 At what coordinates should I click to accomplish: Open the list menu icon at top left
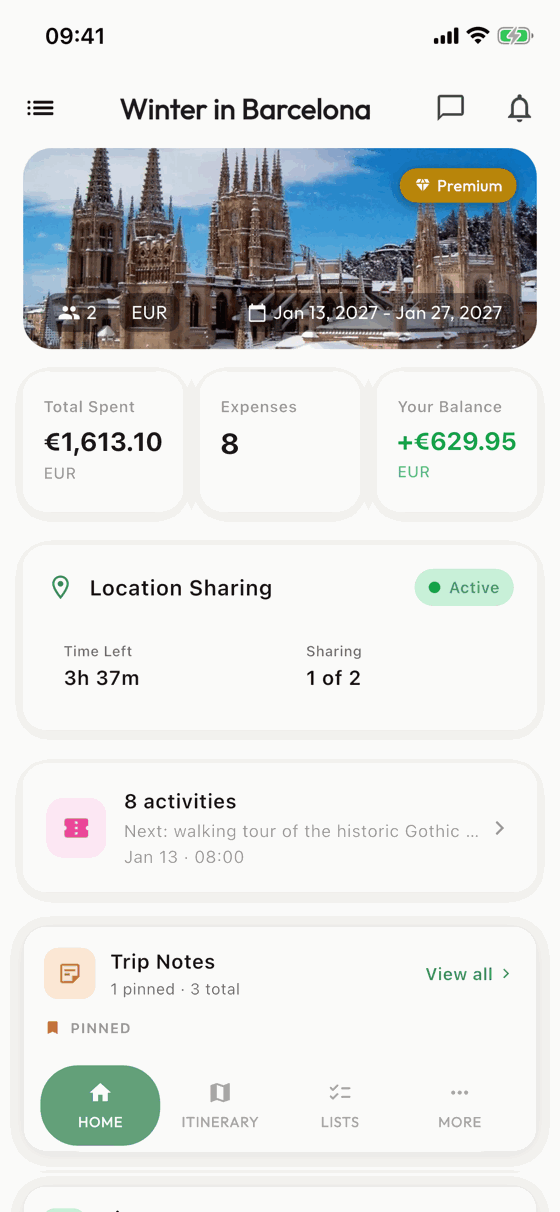coord(40,108)
